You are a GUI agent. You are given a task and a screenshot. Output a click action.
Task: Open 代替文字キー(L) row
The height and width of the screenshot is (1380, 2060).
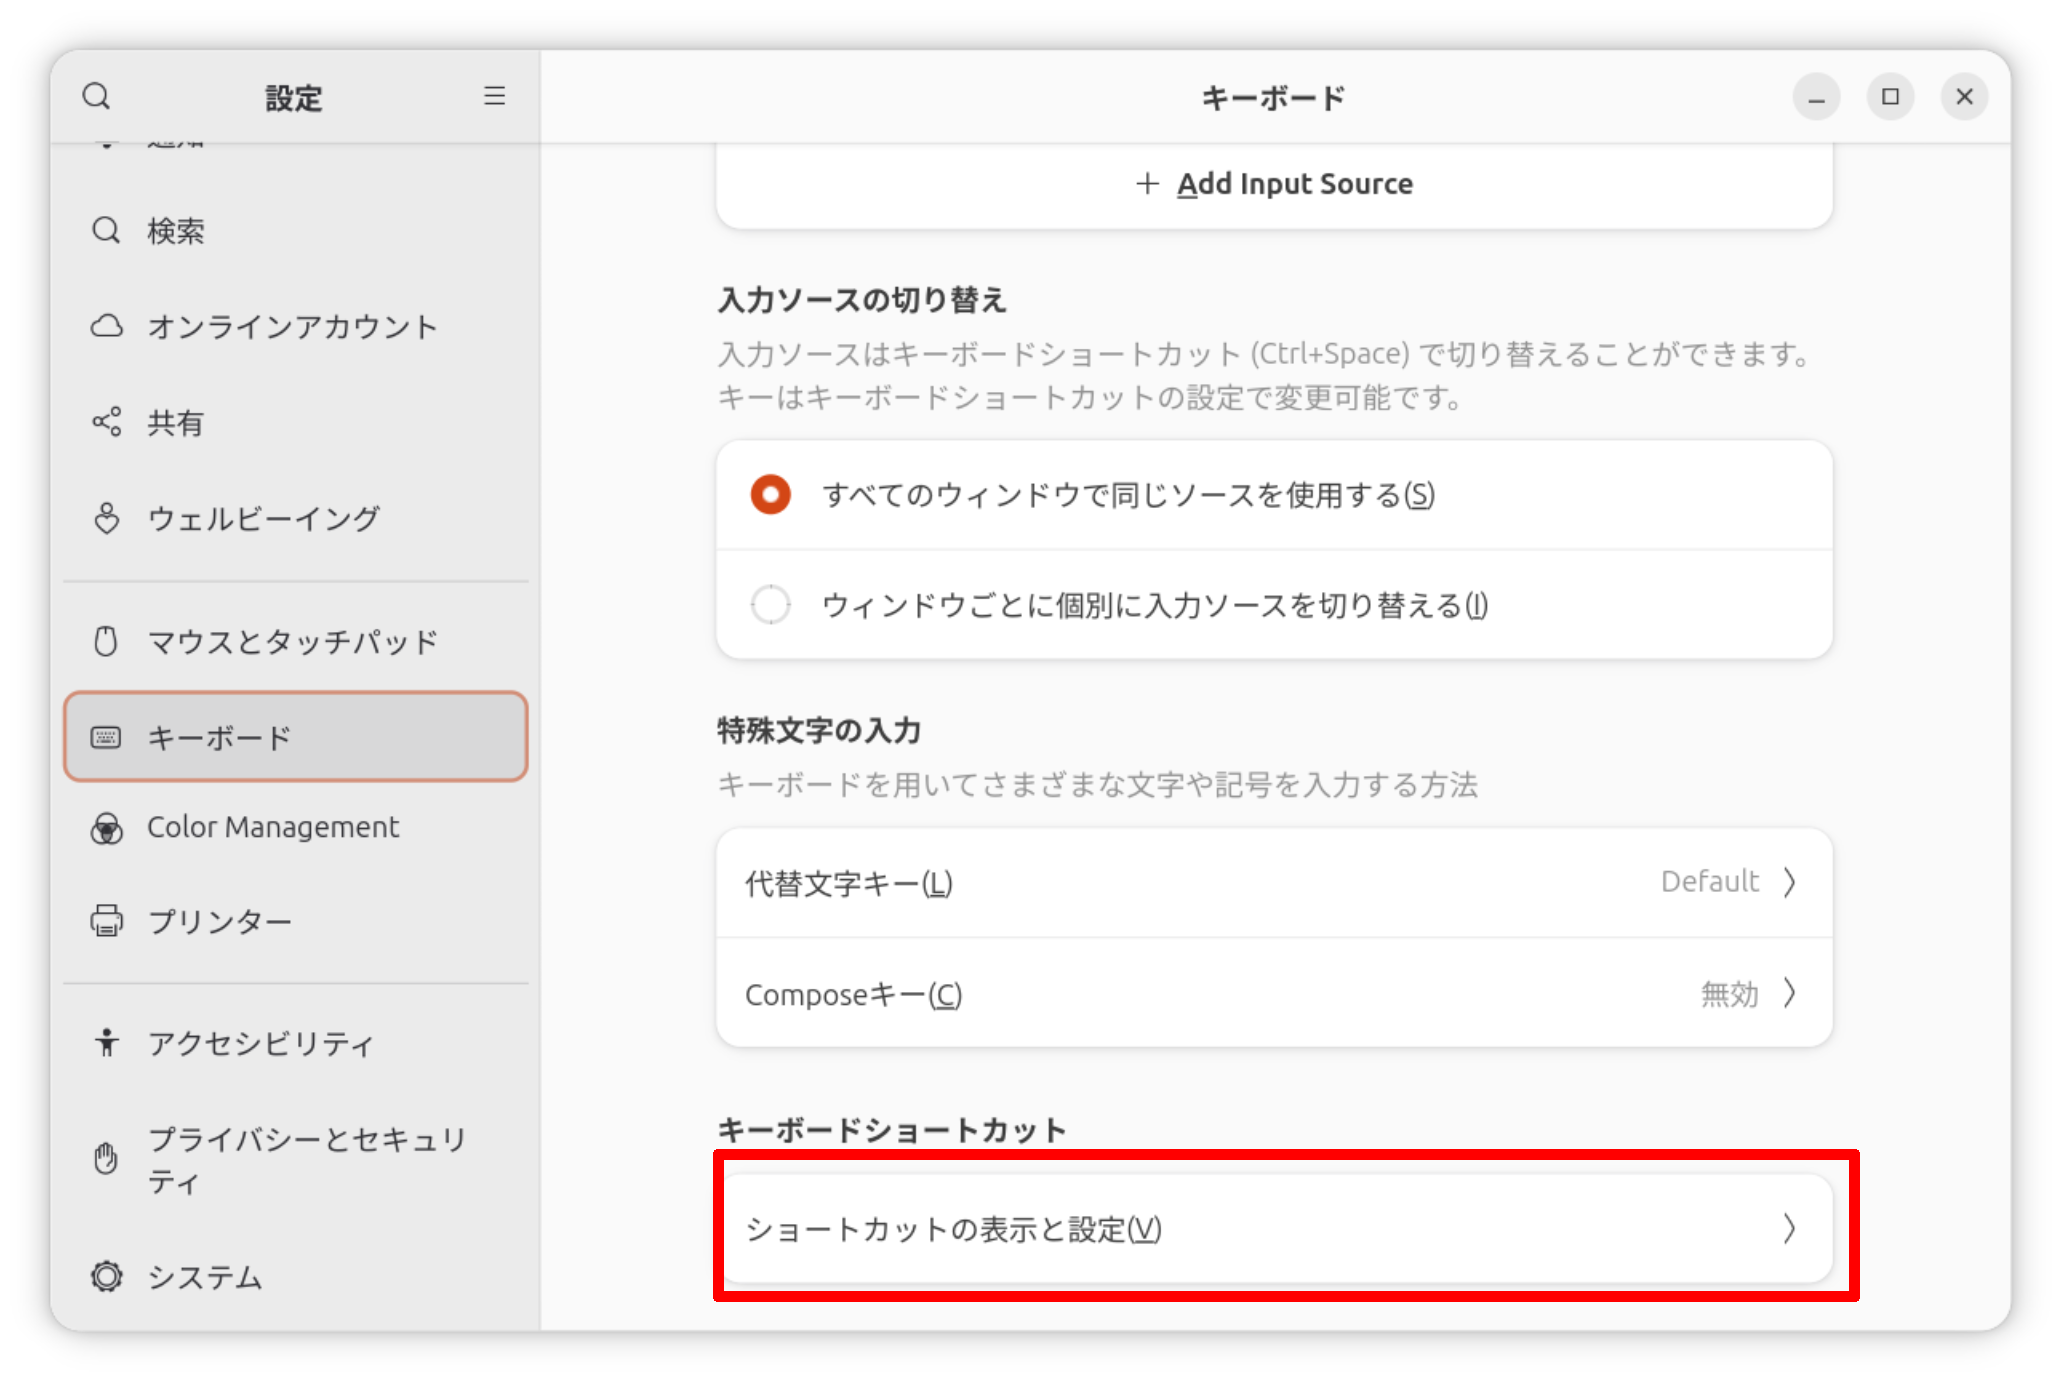click(1274, 882)
